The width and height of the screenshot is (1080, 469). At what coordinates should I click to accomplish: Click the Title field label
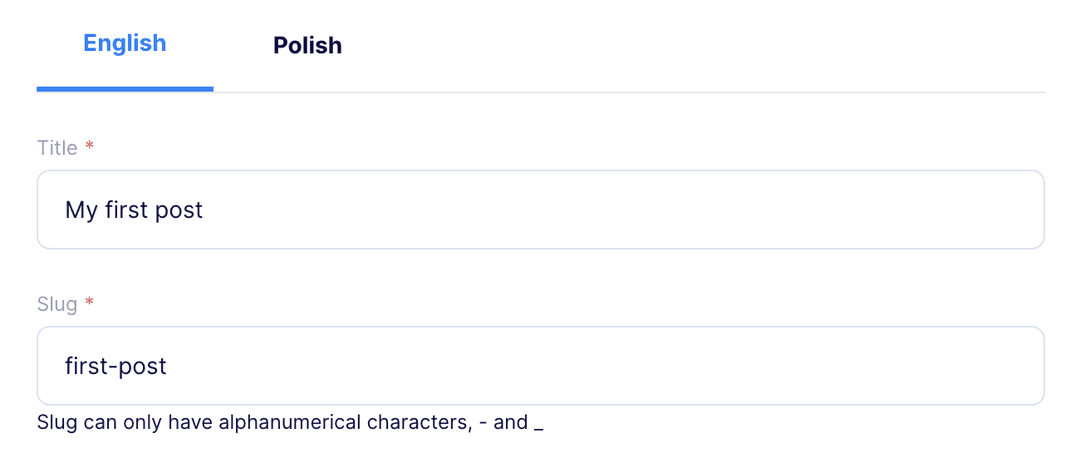(x=57, y=148)
